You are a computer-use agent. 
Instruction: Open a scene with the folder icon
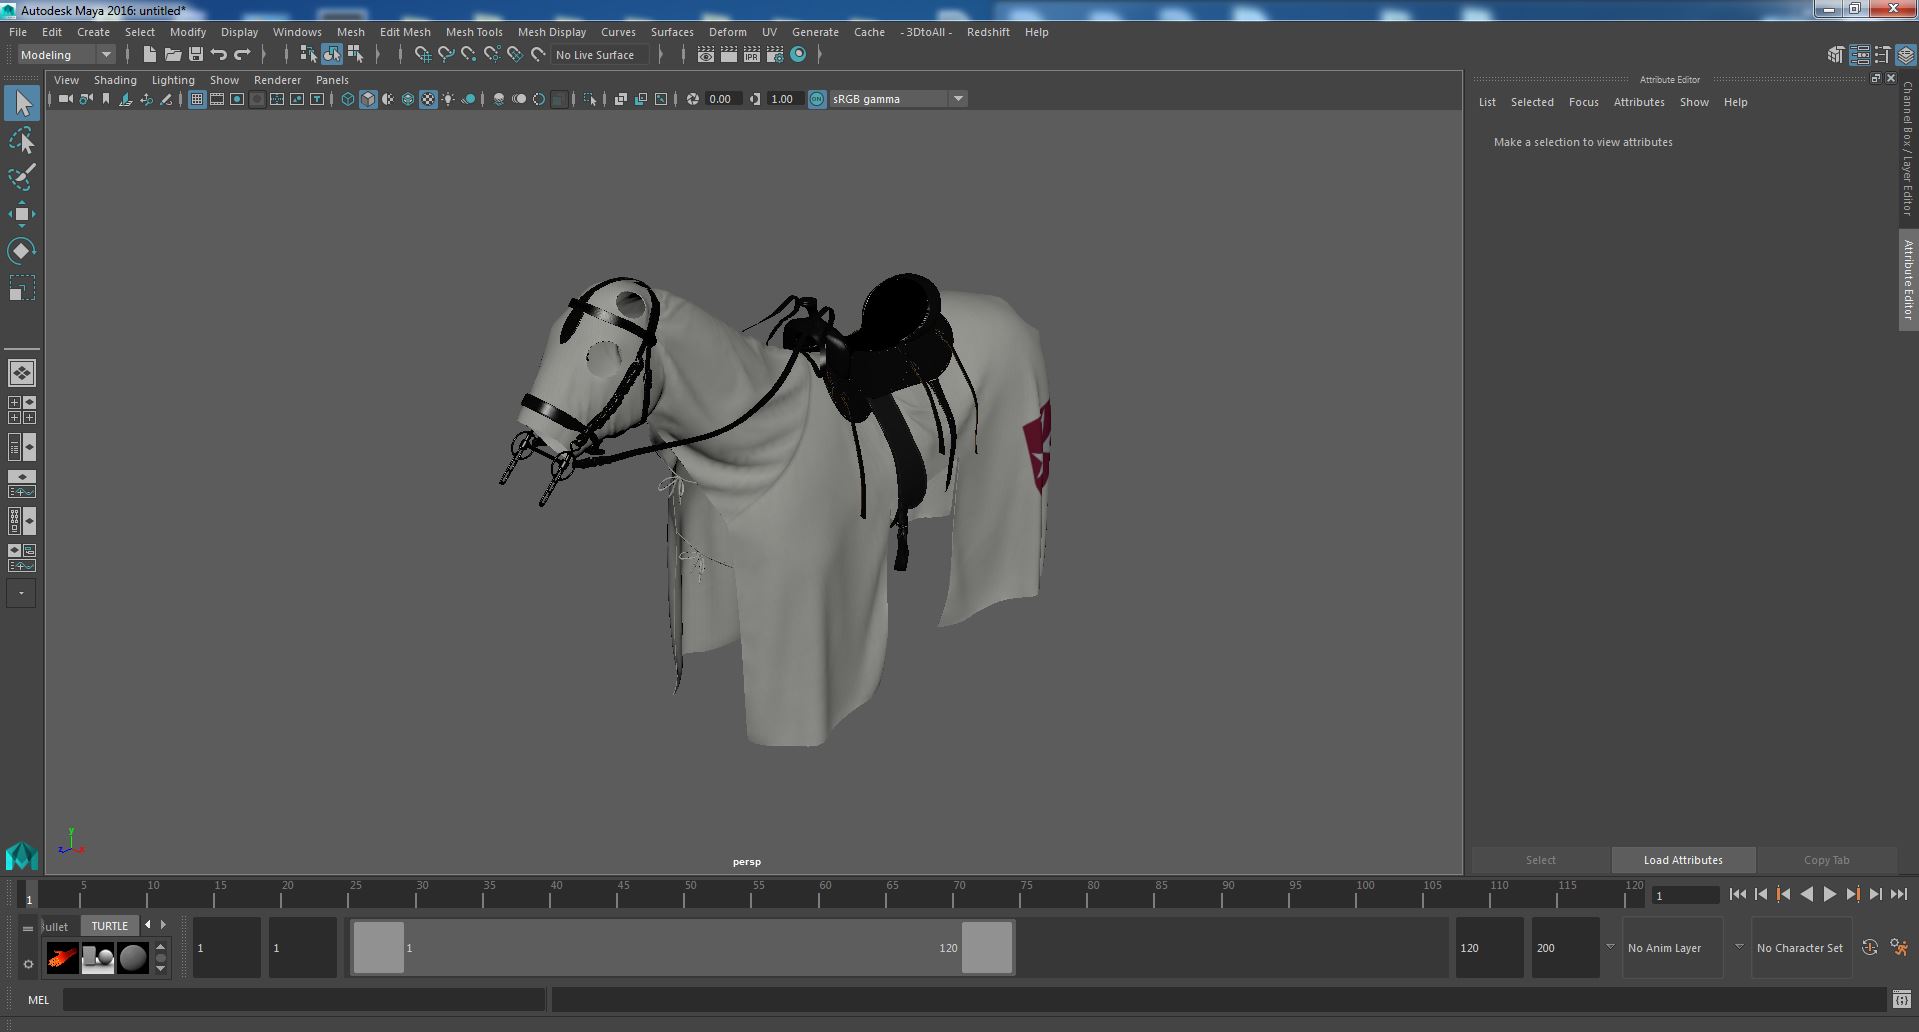pos(173,55)
